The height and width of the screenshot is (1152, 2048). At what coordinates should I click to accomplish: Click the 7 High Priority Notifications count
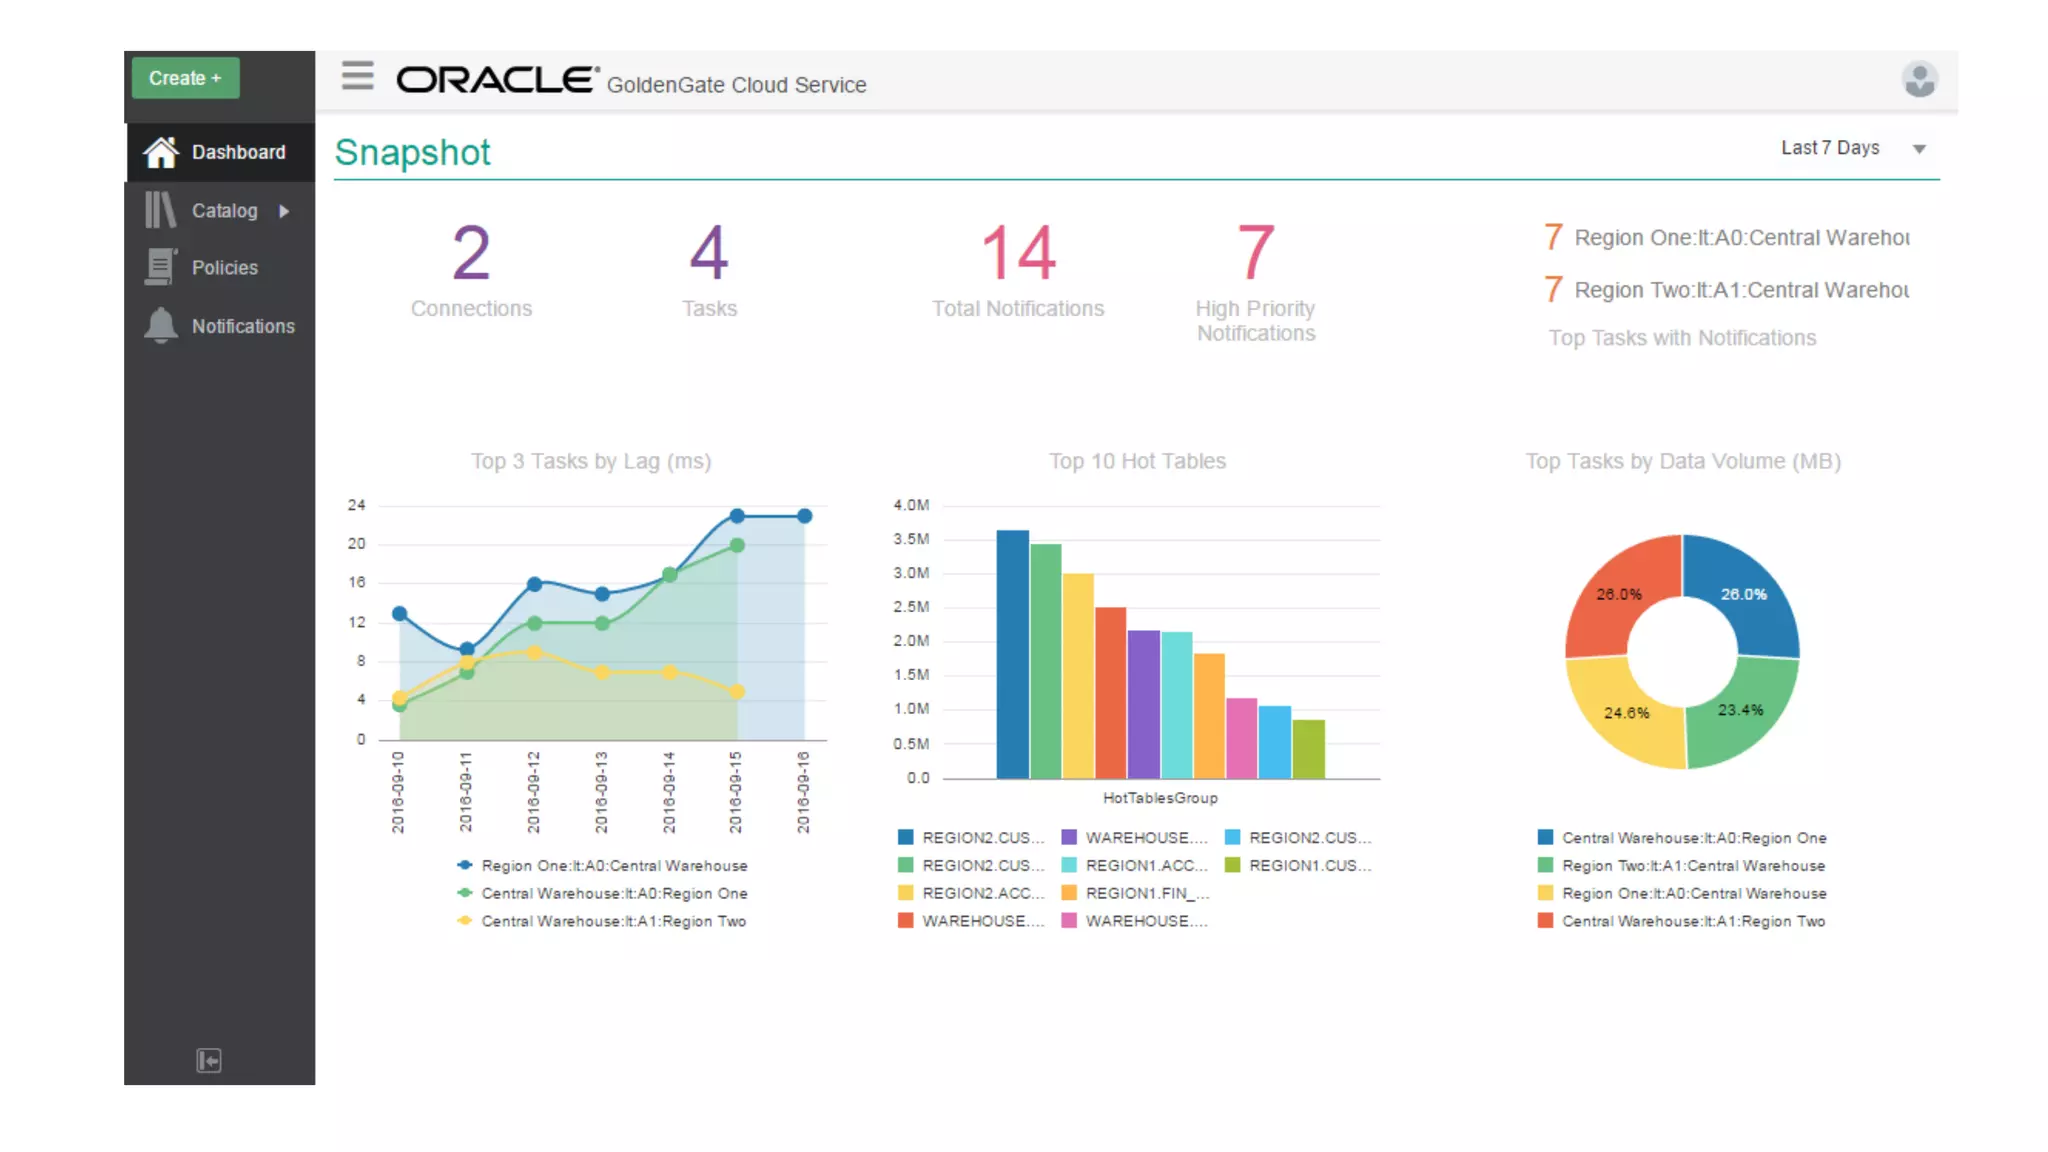coord(1255,252)
